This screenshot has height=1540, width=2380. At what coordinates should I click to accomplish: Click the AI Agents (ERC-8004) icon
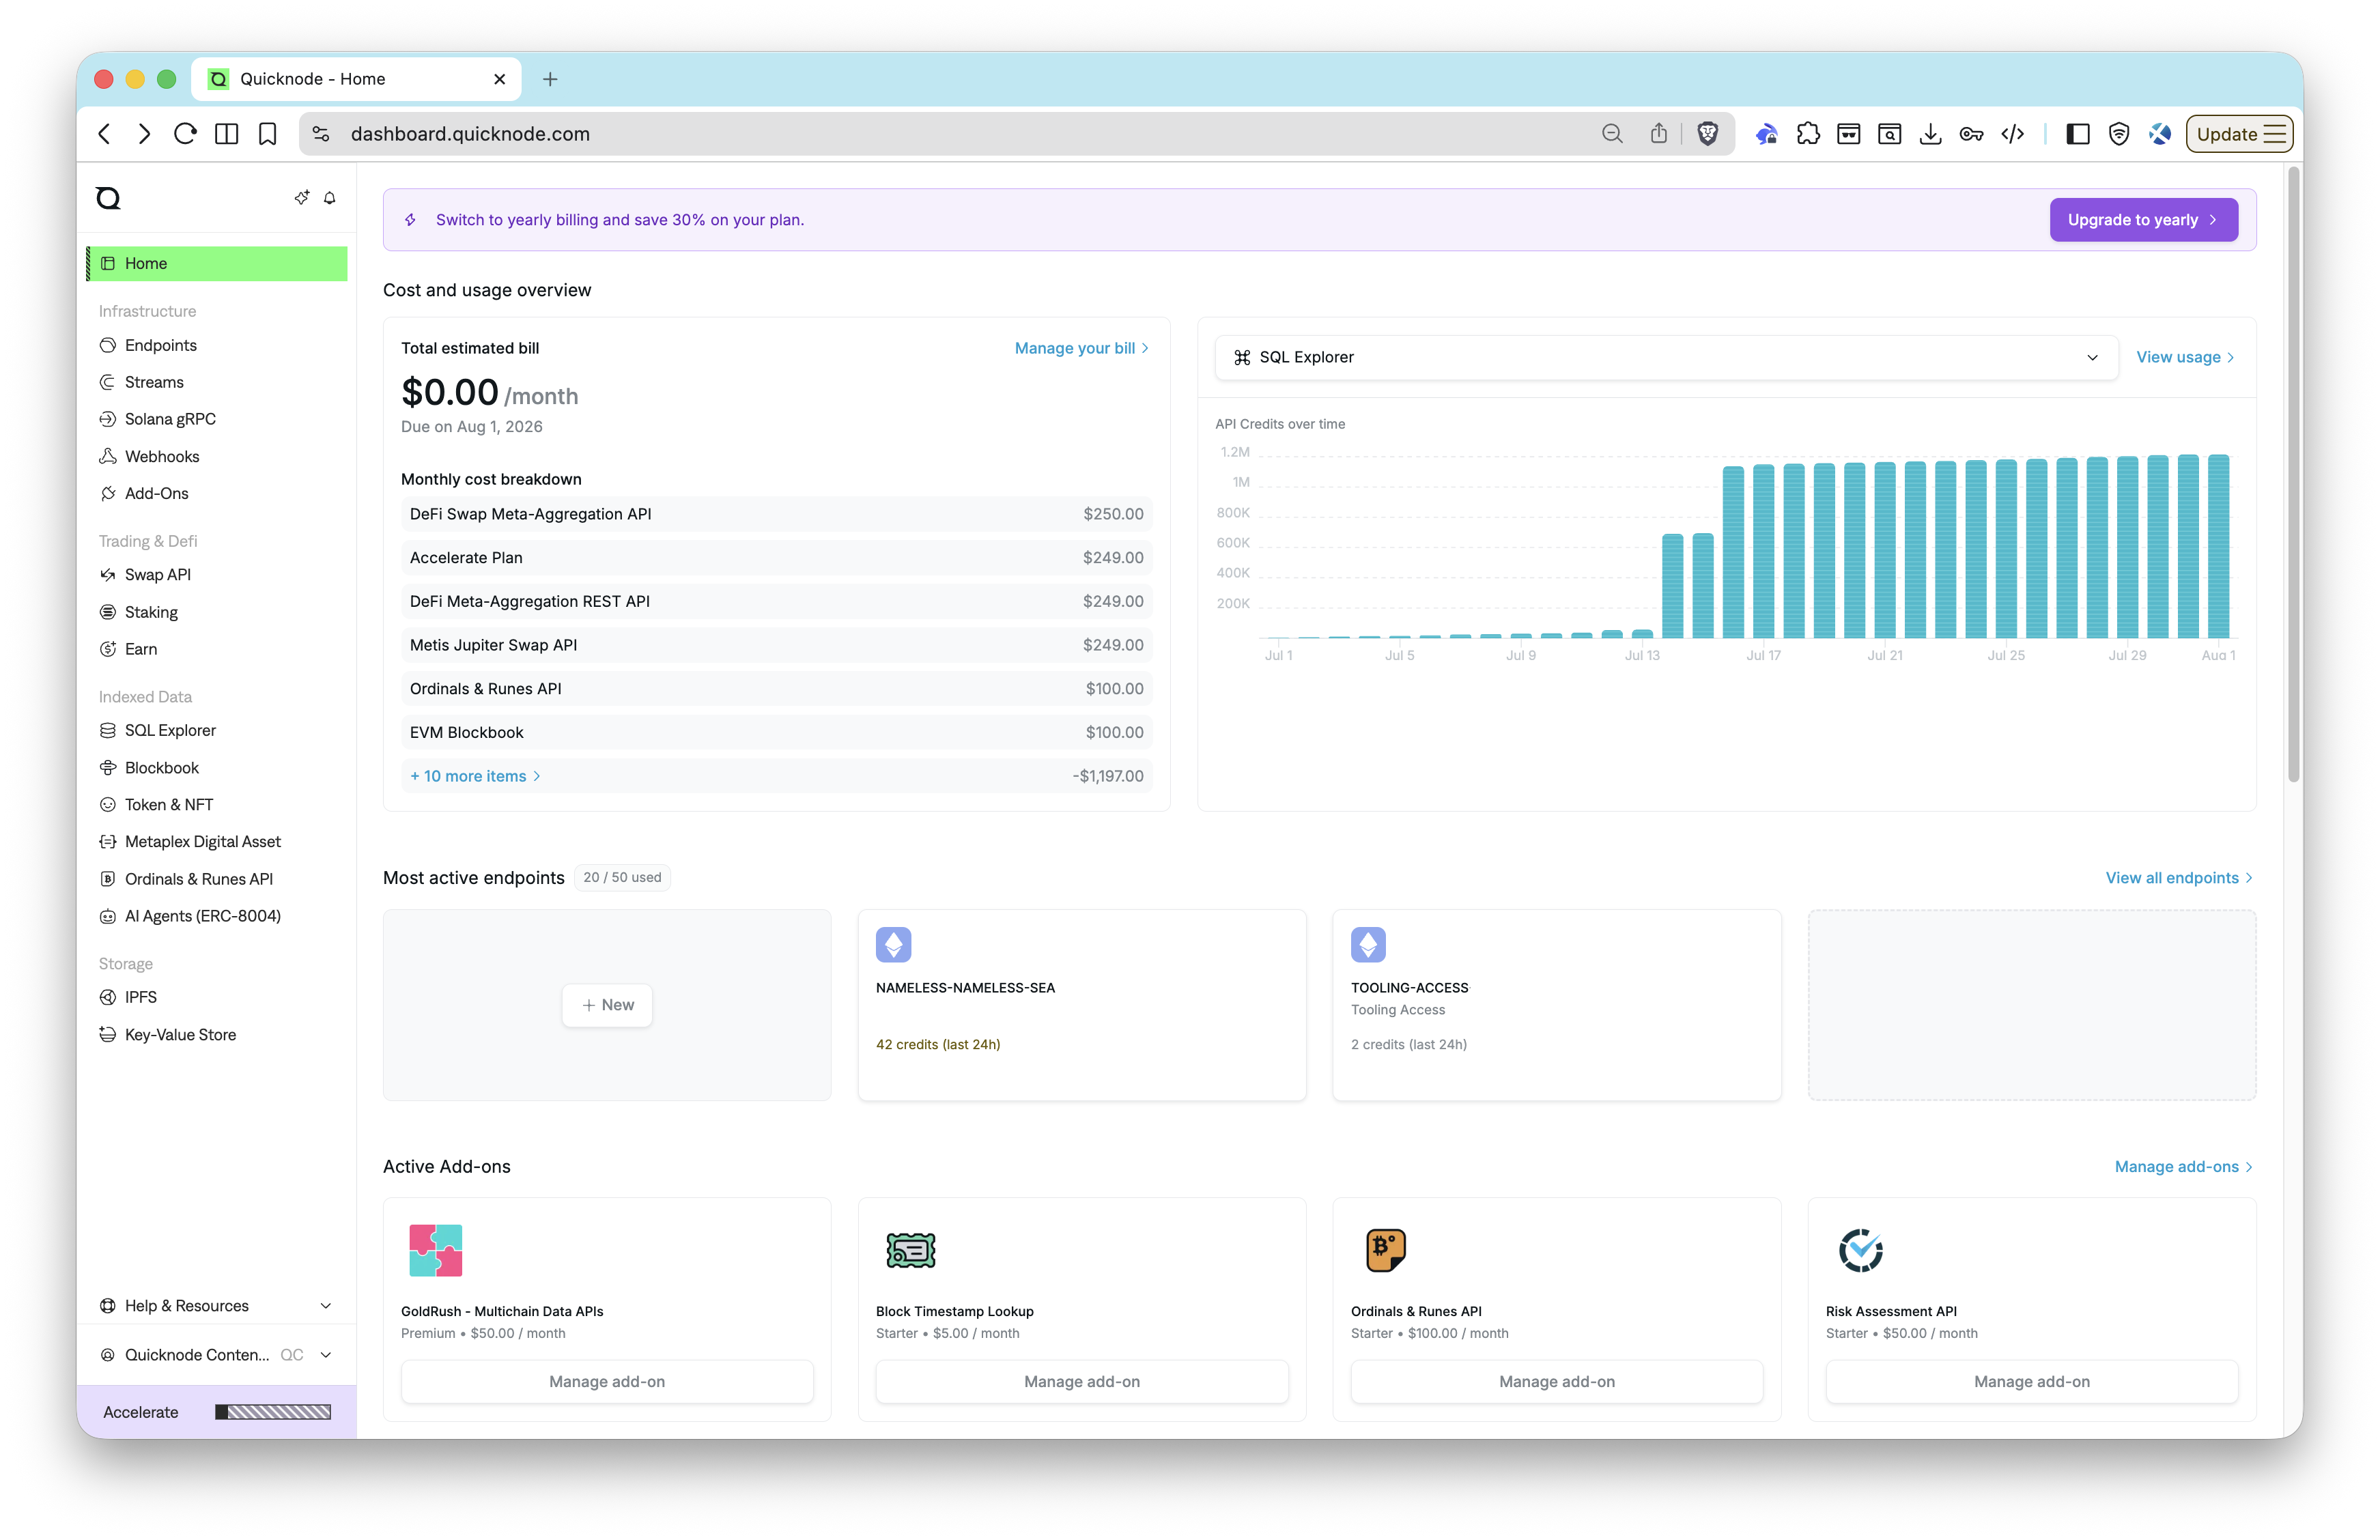click(x=108, y=916)
